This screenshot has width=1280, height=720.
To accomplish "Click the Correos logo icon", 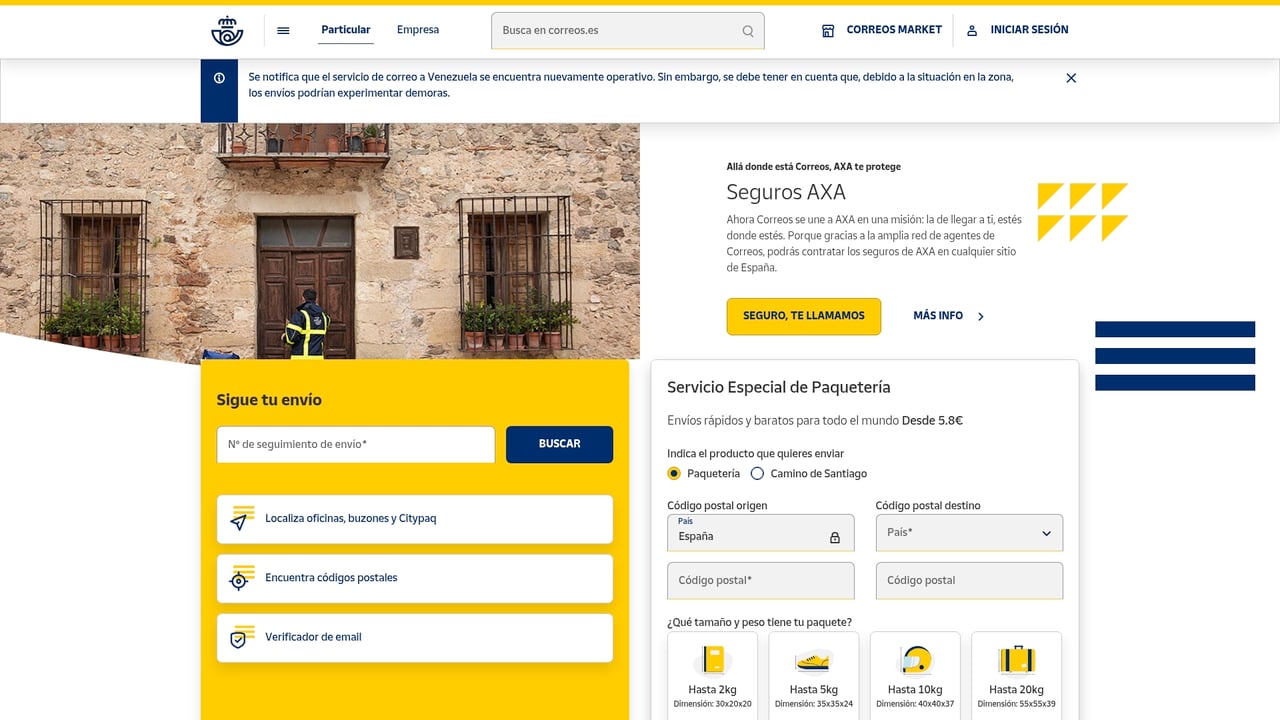I will pos(226,30).
